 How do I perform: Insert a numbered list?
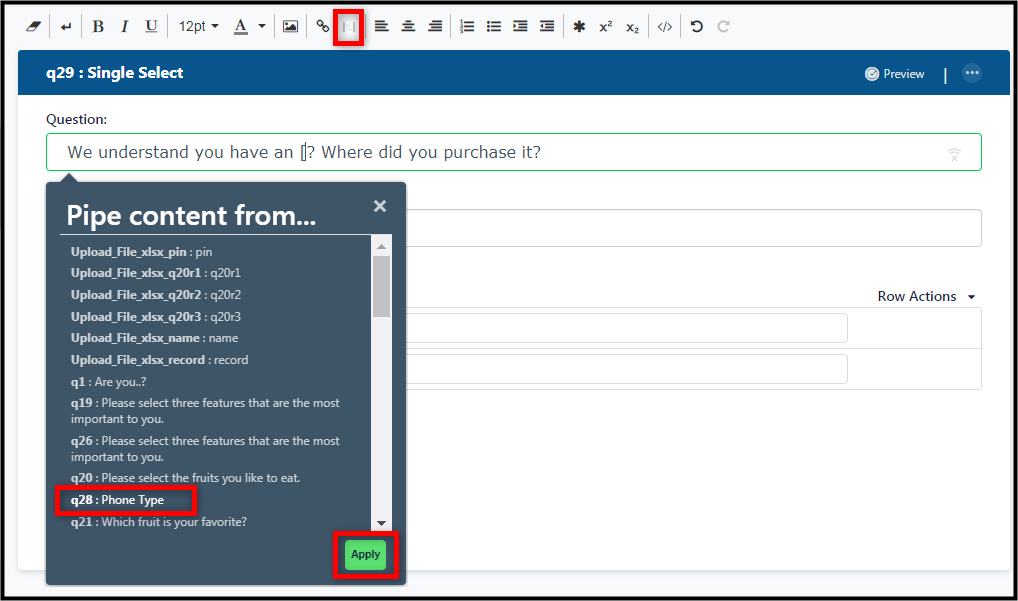tap(467, 27)
